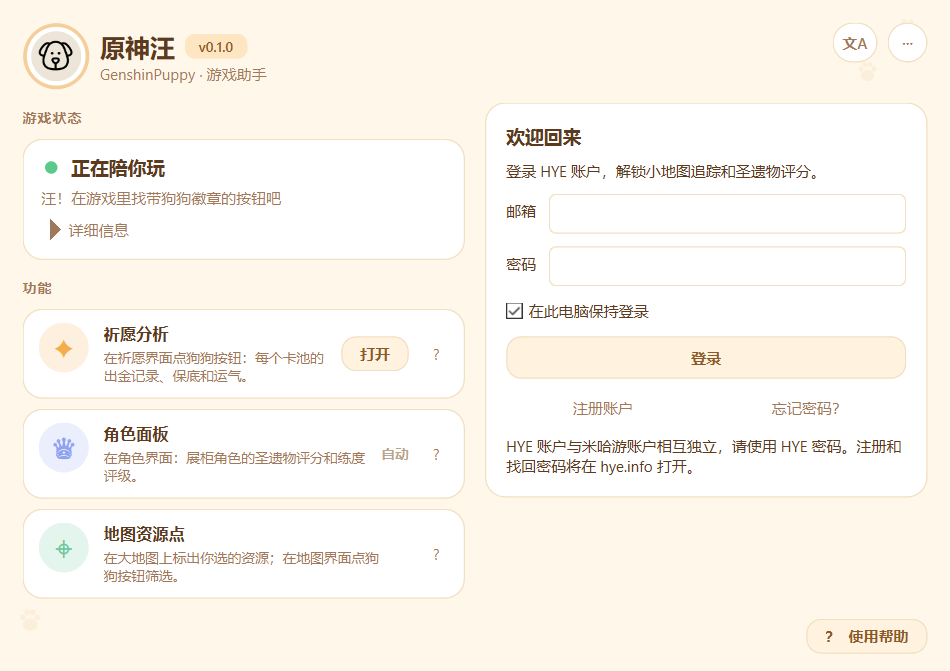Click the 邮箱 field label
950x671 pixels.
pos(521,211)
